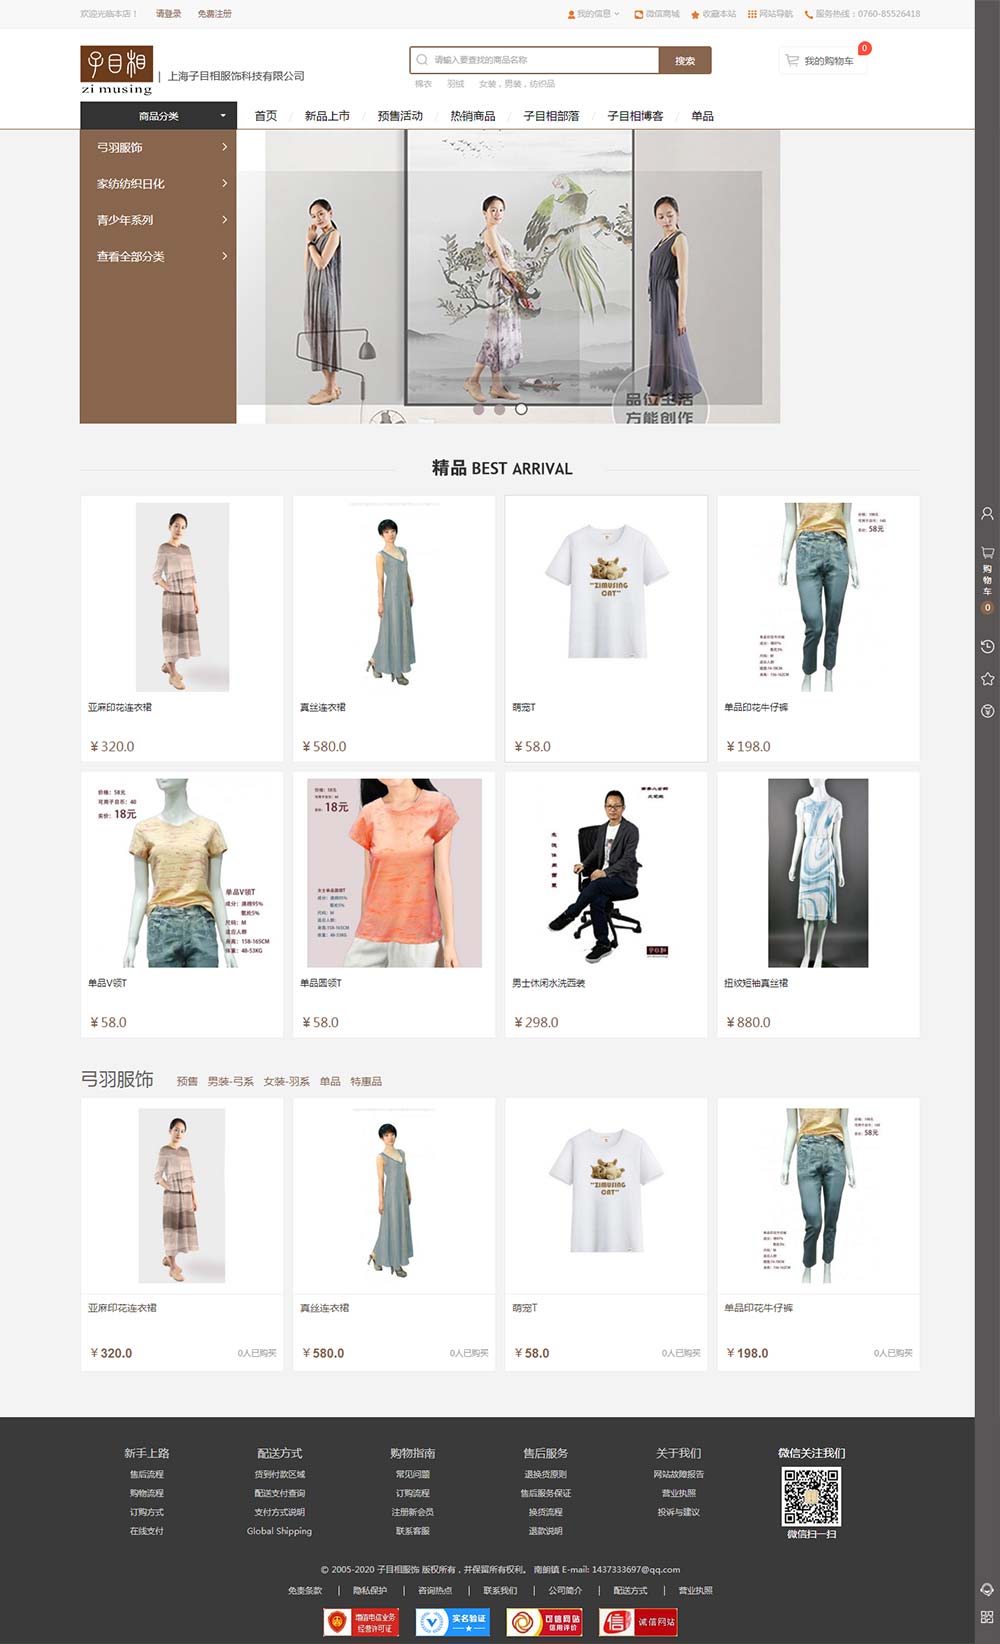Screen dimensions: 1000x1644
Task: Open the 新品上市 navigation tab
Action: (327, 116)
